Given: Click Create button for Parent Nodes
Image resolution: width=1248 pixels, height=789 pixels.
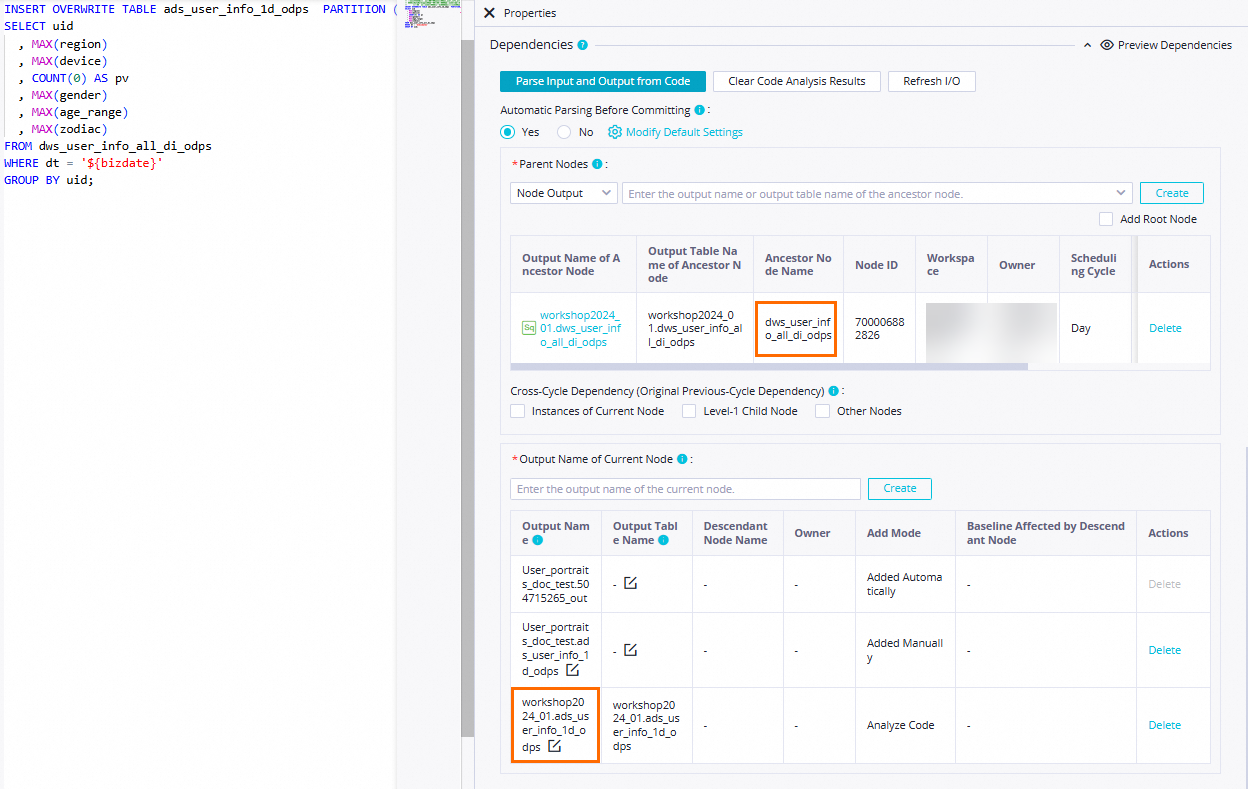Looking at the screenshot, I should coord(1172,193).
